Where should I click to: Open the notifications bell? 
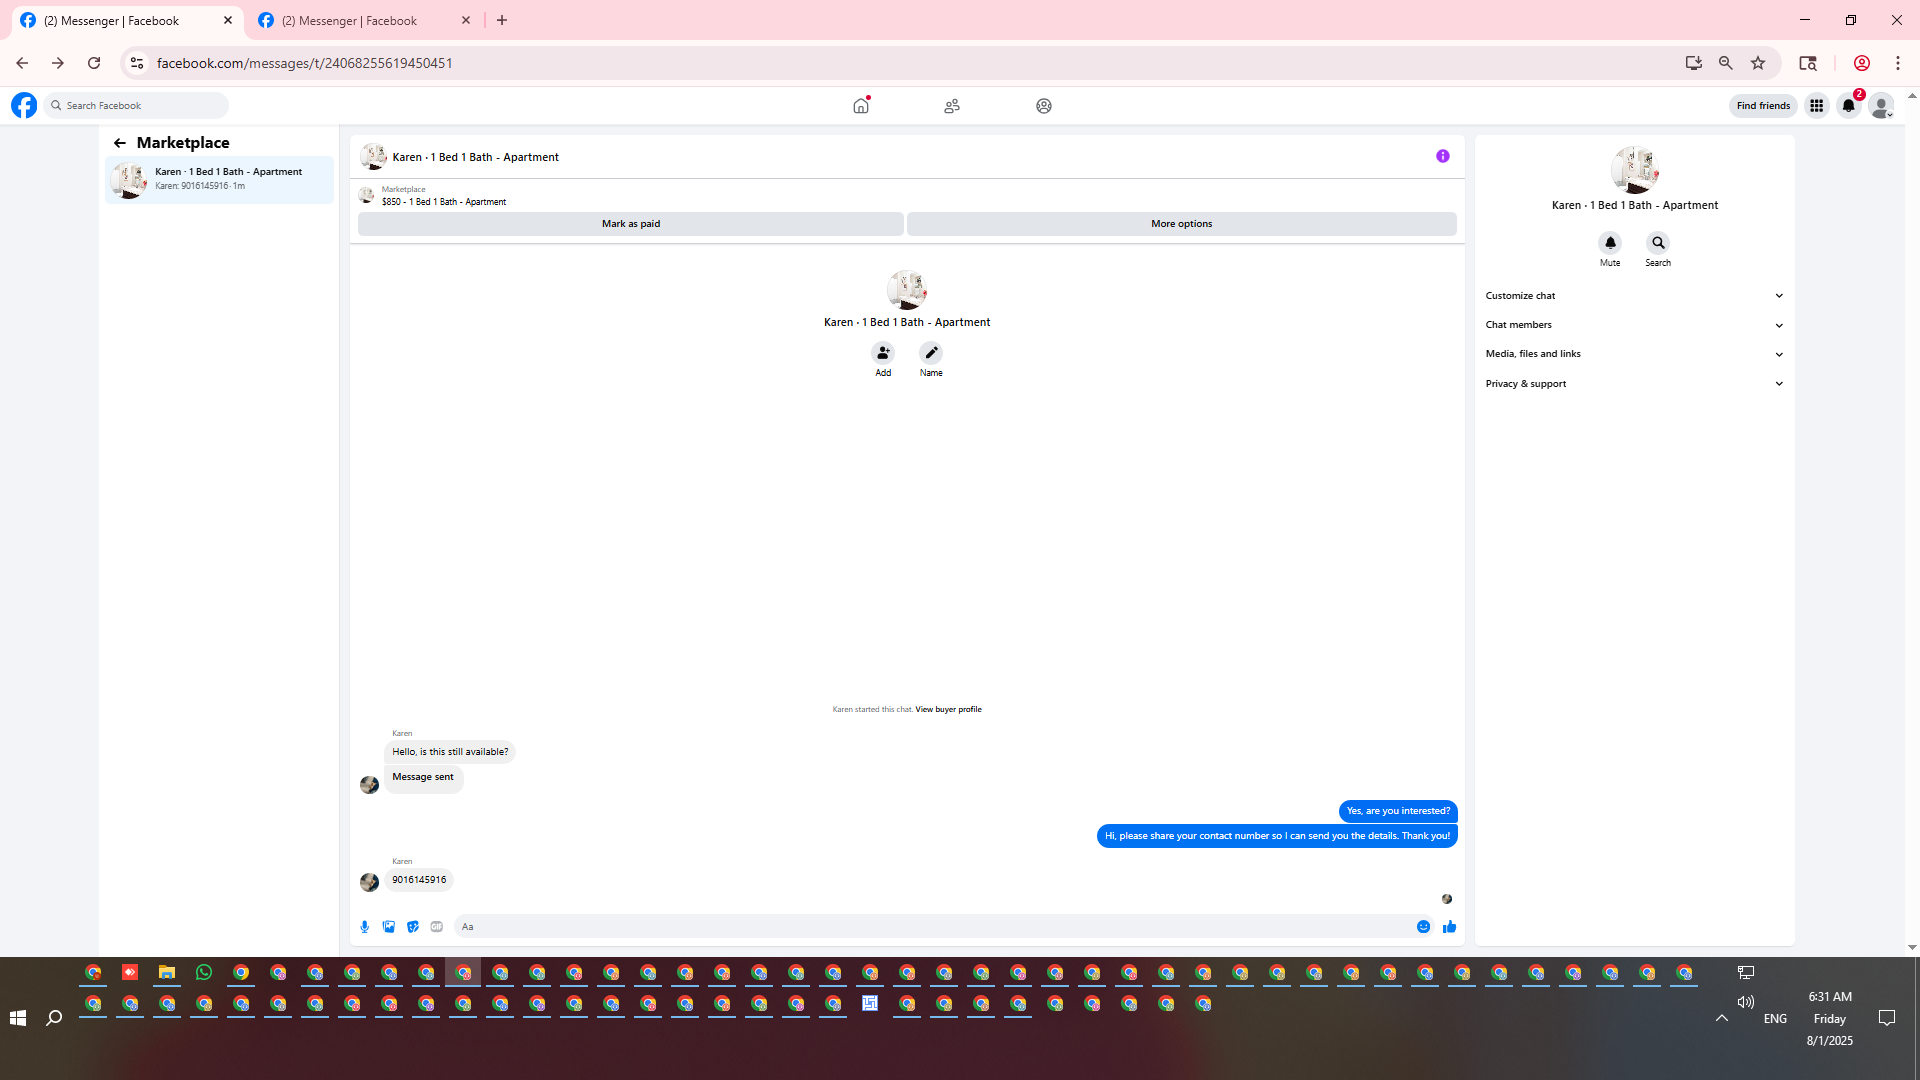1848,106
